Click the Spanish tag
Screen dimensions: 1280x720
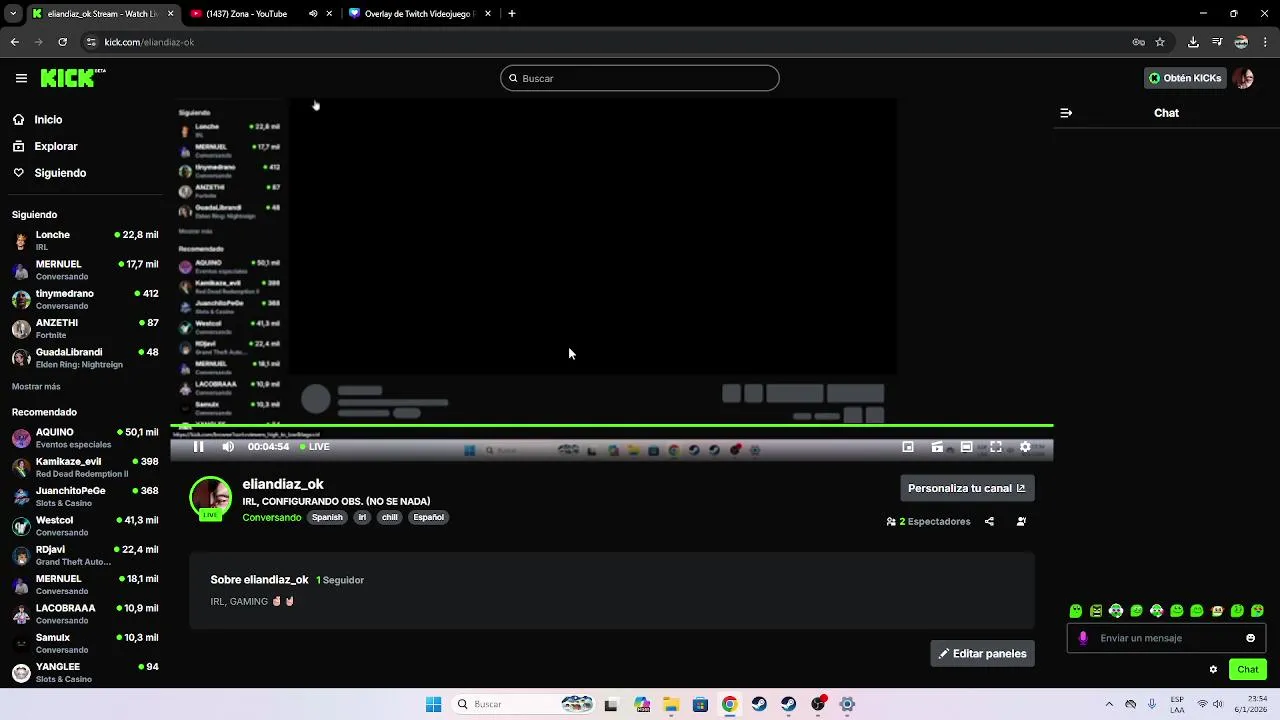327,517
